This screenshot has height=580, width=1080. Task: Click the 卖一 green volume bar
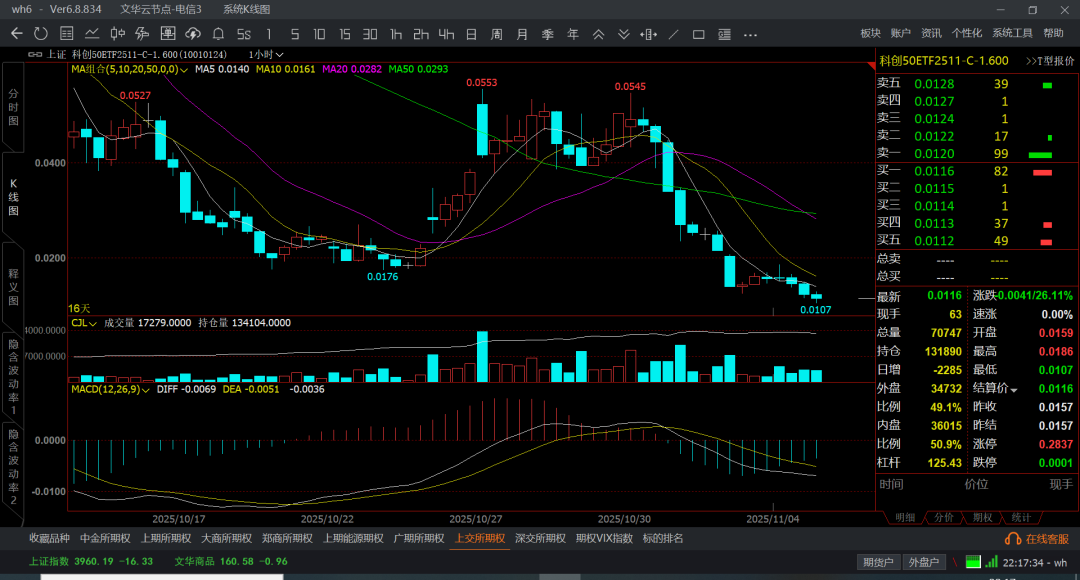tap(1040, 154)
